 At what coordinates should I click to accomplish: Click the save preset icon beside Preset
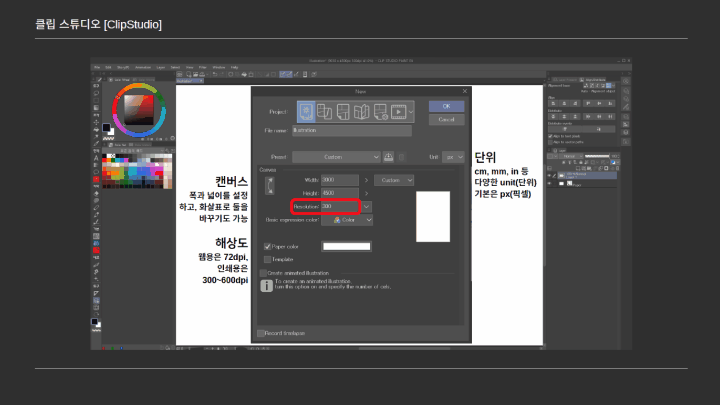click(x=388, y=157)
